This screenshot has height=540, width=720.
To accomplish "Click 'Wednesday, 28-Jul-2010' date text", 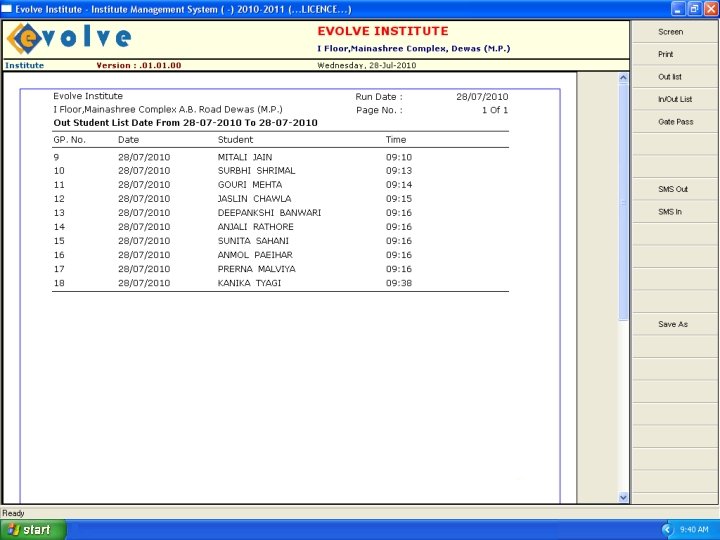I will (366, 65).
